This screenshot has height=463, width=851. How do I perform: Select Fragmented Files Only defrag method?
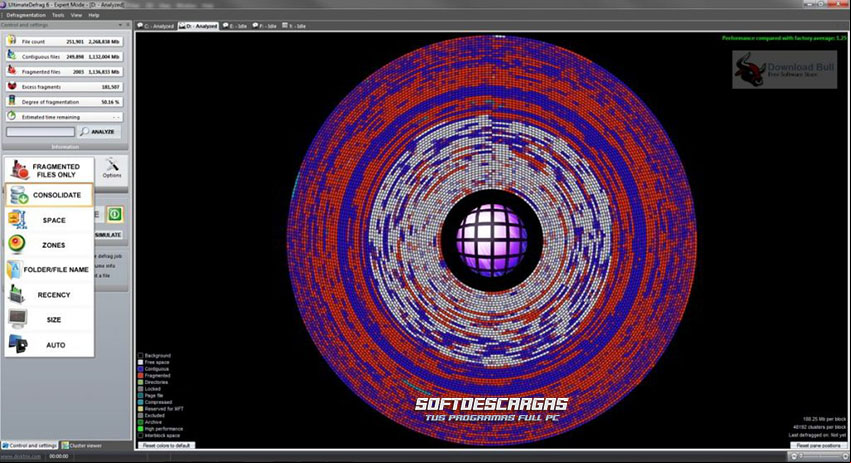click(x=49, y=170)
